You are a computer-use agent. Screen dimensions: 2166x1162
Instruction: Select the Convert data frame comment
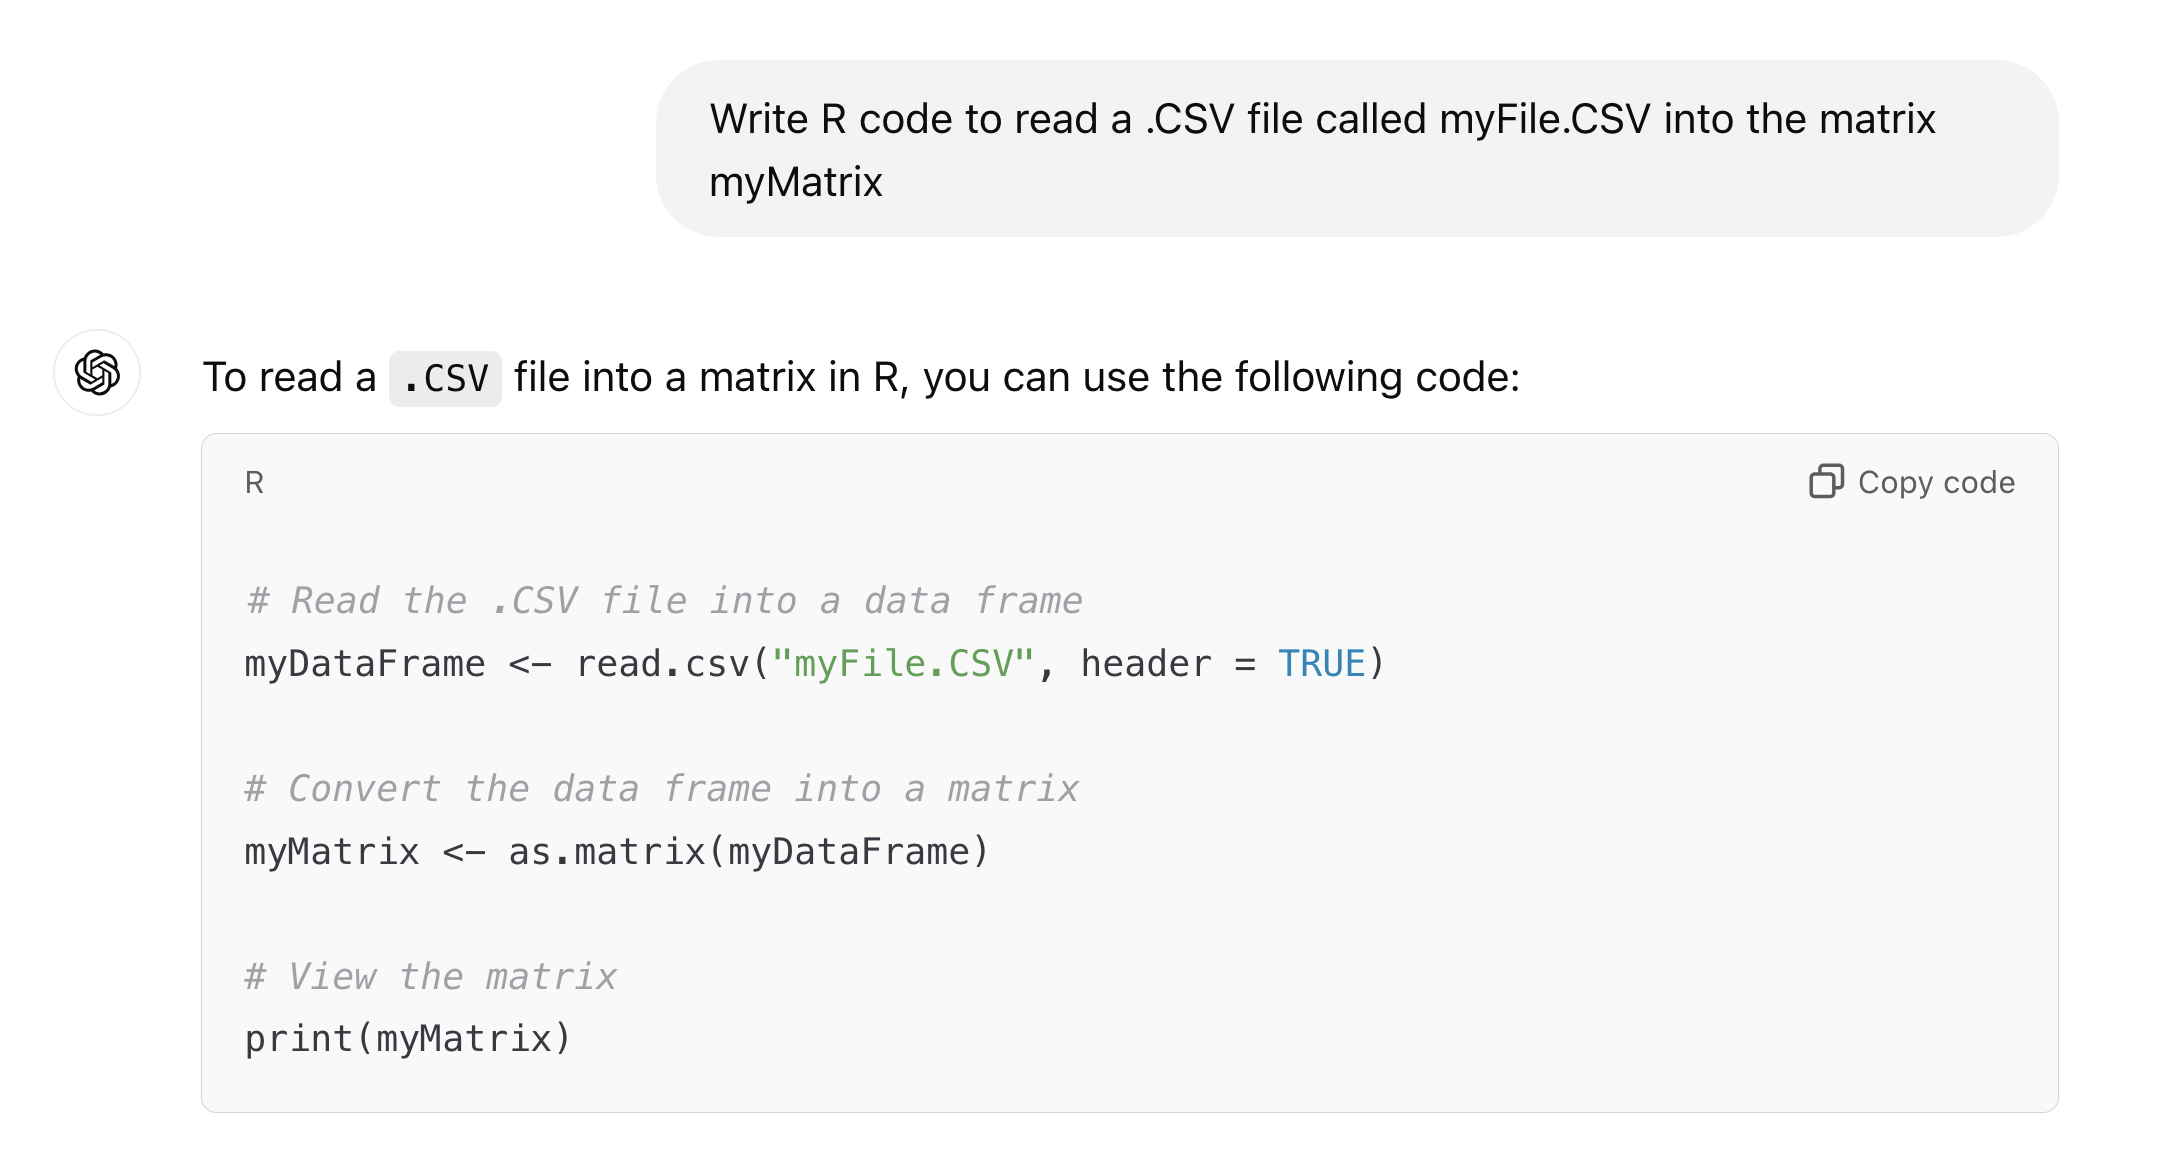[662, 788]
